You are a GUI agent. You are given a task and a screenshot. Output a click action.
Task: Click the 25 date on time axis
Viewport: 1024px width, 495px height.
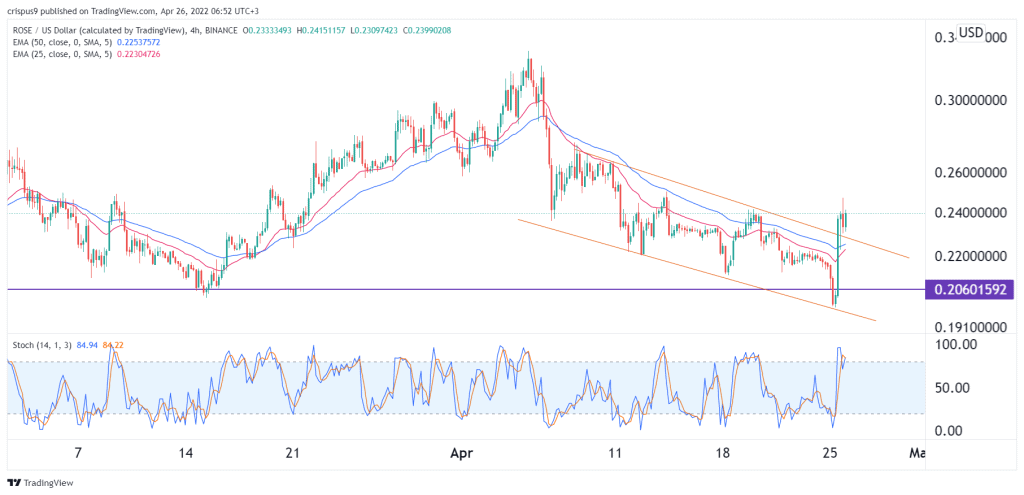point(830,452)
